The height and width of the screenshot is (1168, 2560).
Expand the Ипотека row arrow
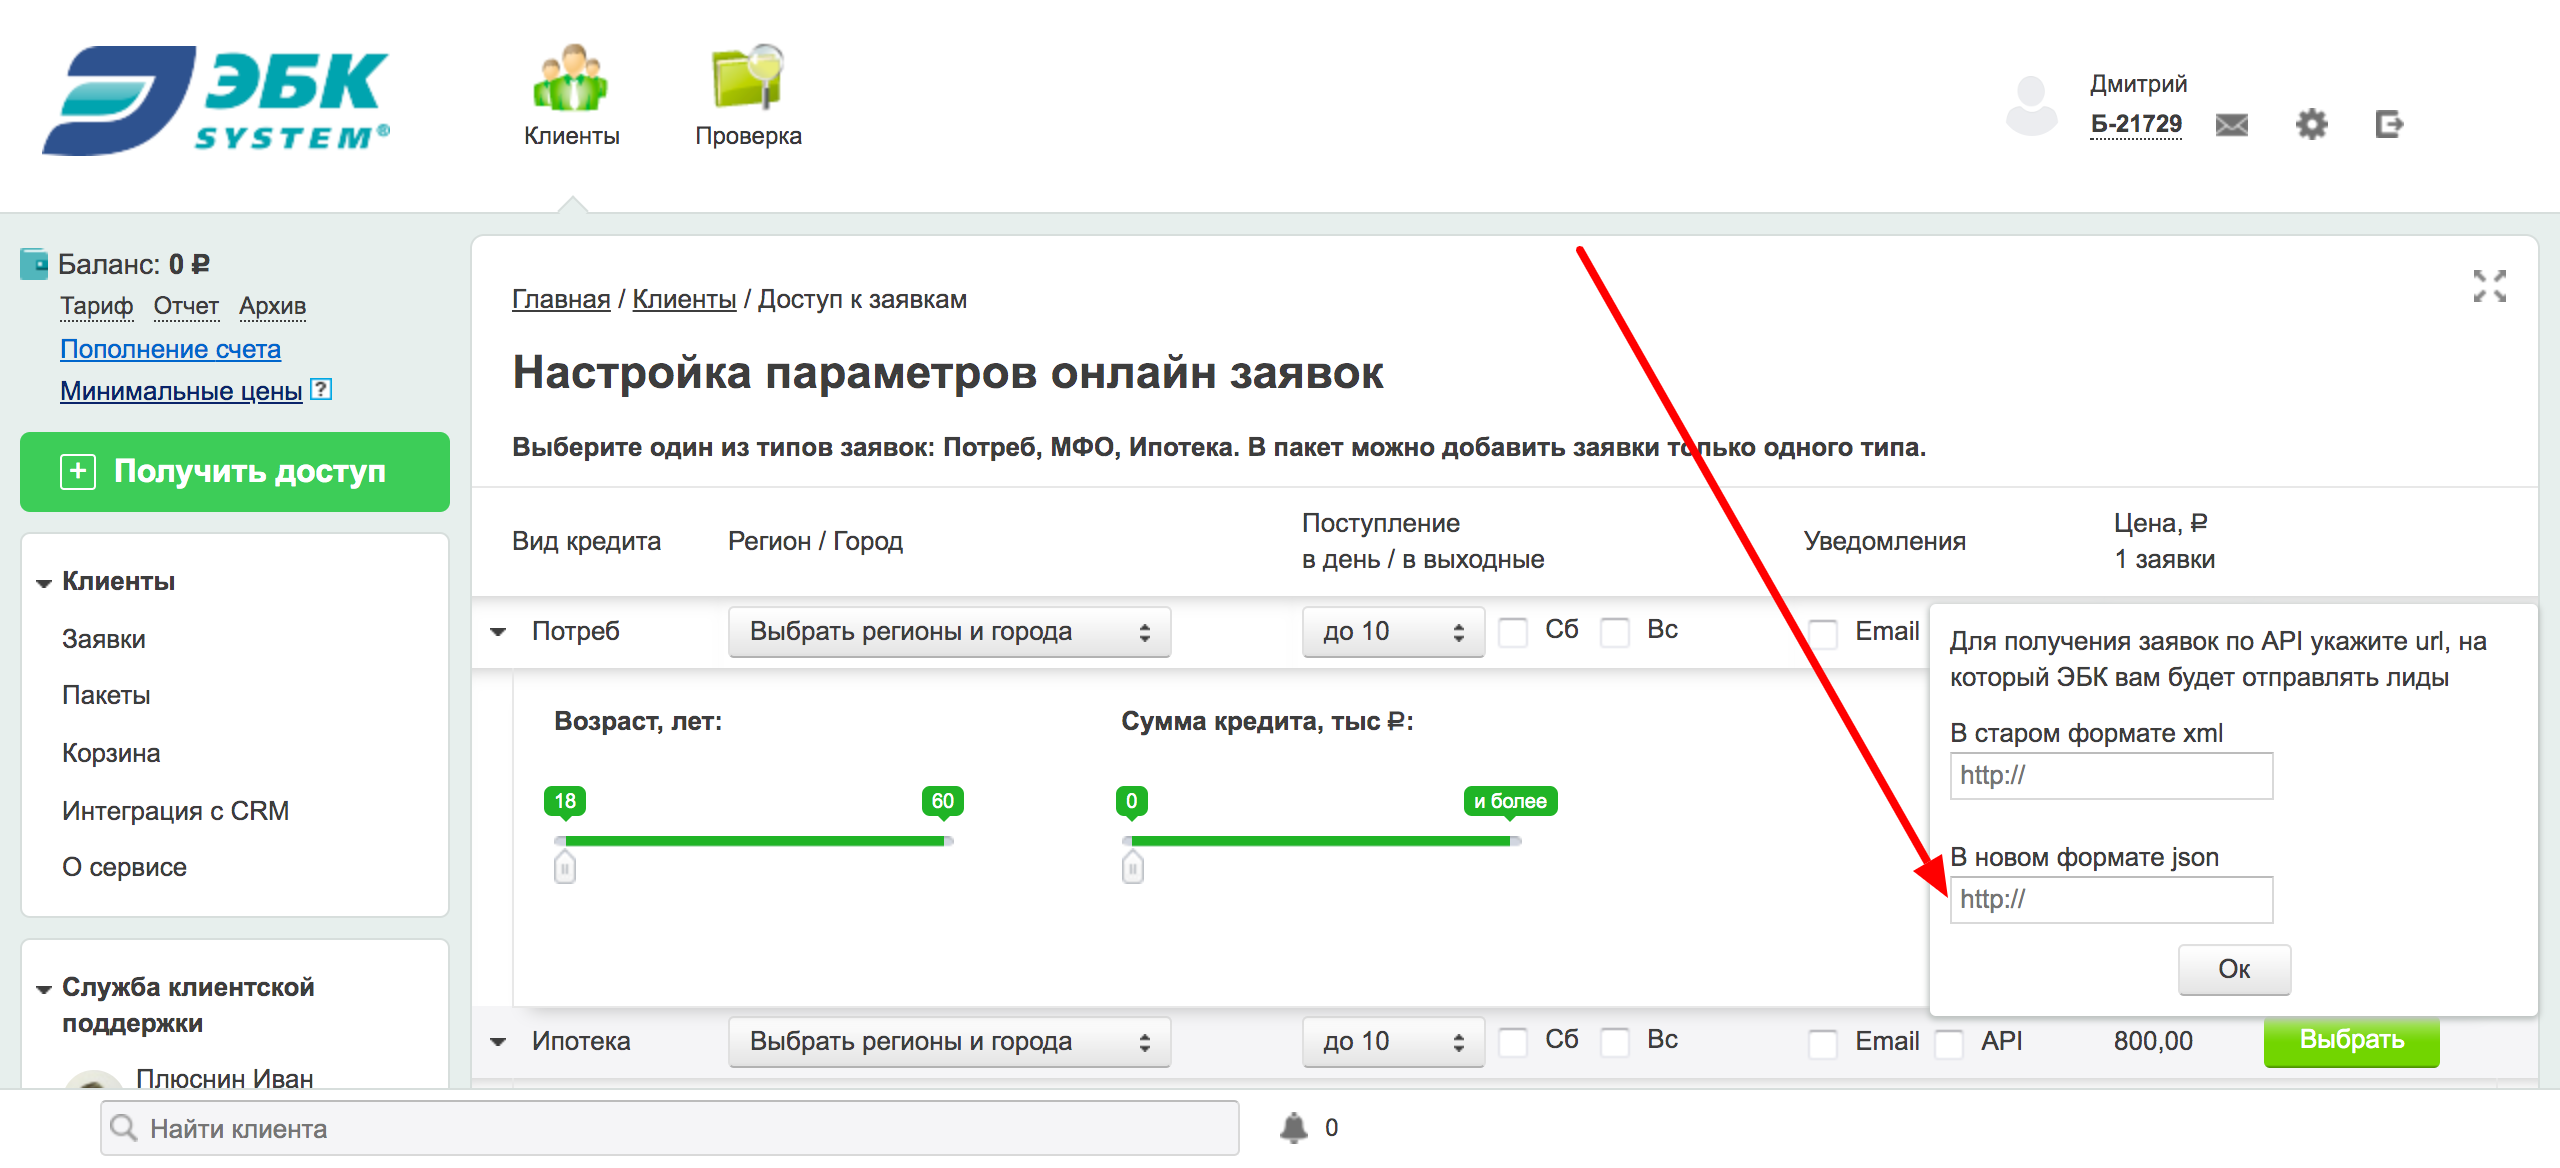click(x=498, y=1042)
